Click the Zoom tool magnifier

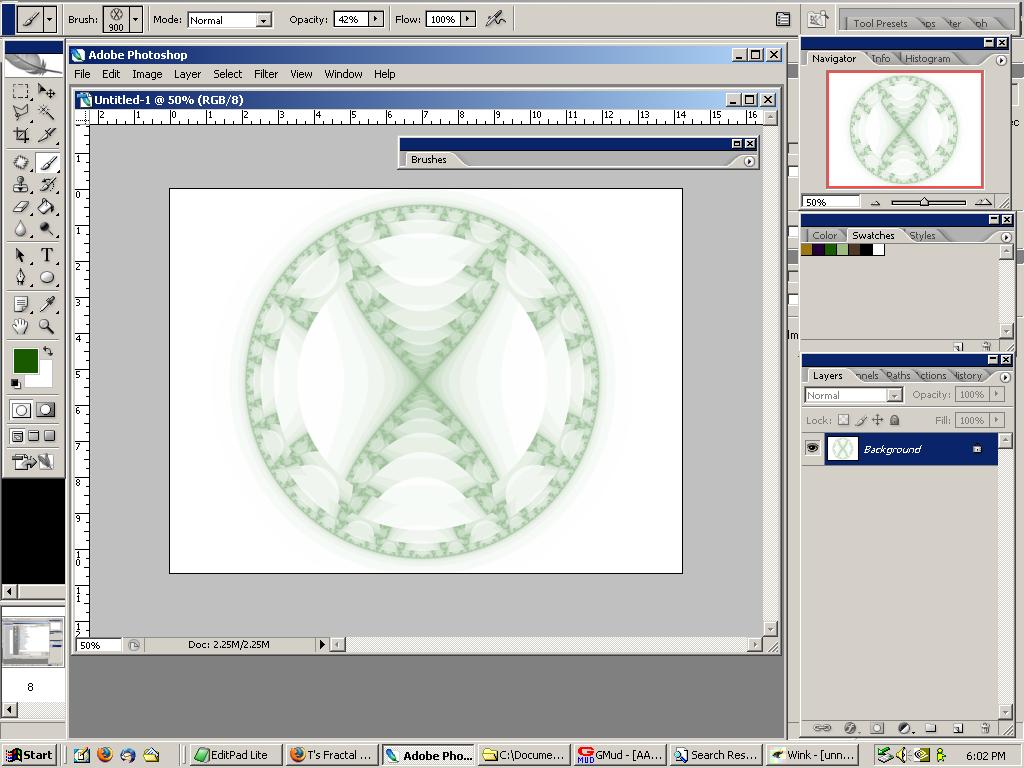(x=46, y=327)
